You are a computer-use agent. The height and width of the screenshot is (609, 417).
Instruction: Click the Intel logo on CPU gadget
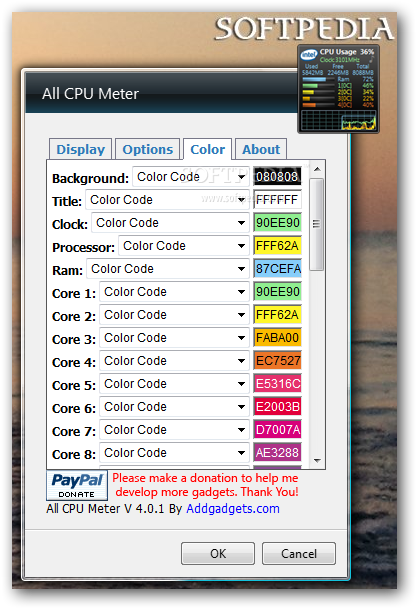(309, 54)
